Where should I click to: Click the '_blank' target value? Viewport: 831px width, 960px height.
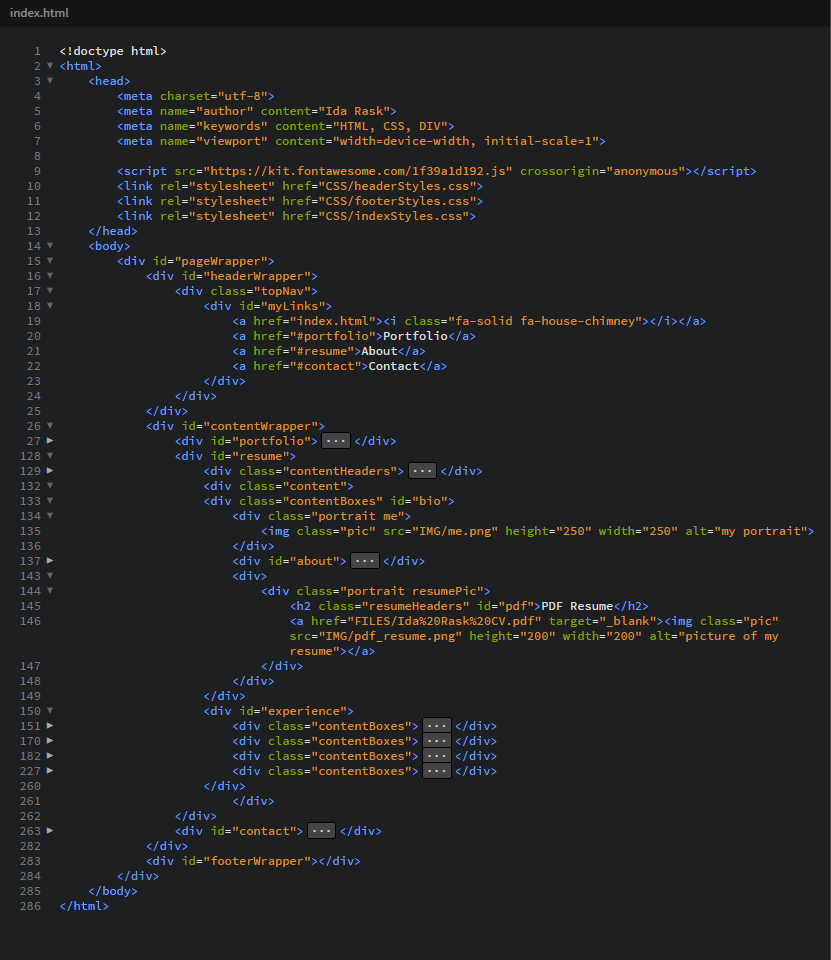point(628,621)
